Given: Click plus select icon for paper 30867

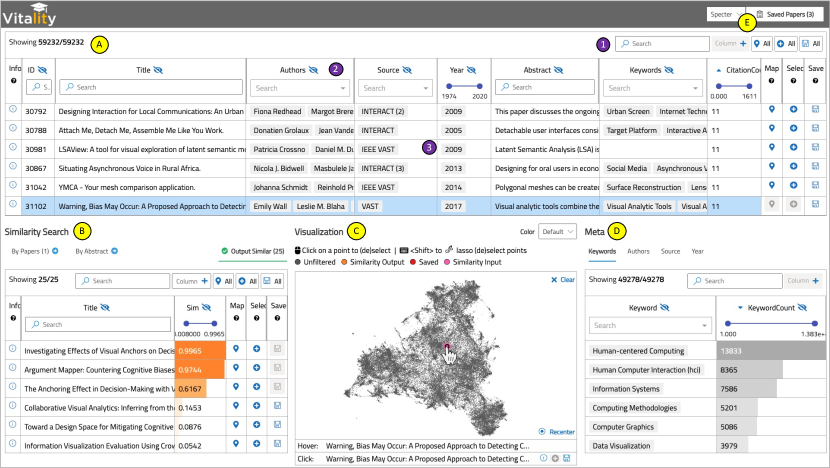Looking at the screenshot, I should [x=793, y=166].
